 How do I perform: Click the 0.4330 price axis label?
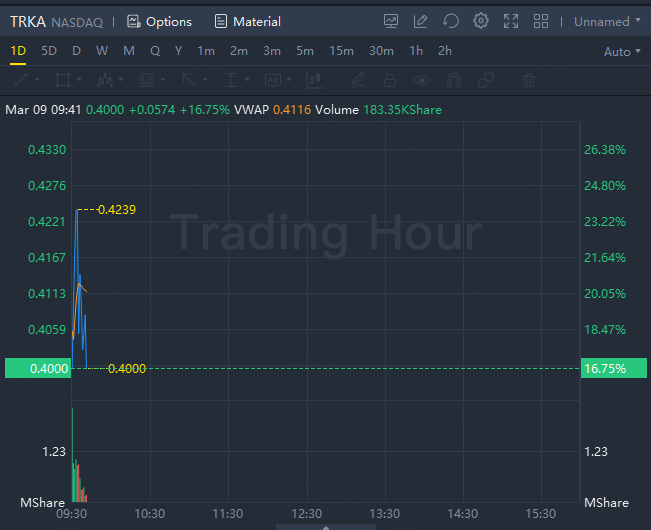click(x=47, y=150)
